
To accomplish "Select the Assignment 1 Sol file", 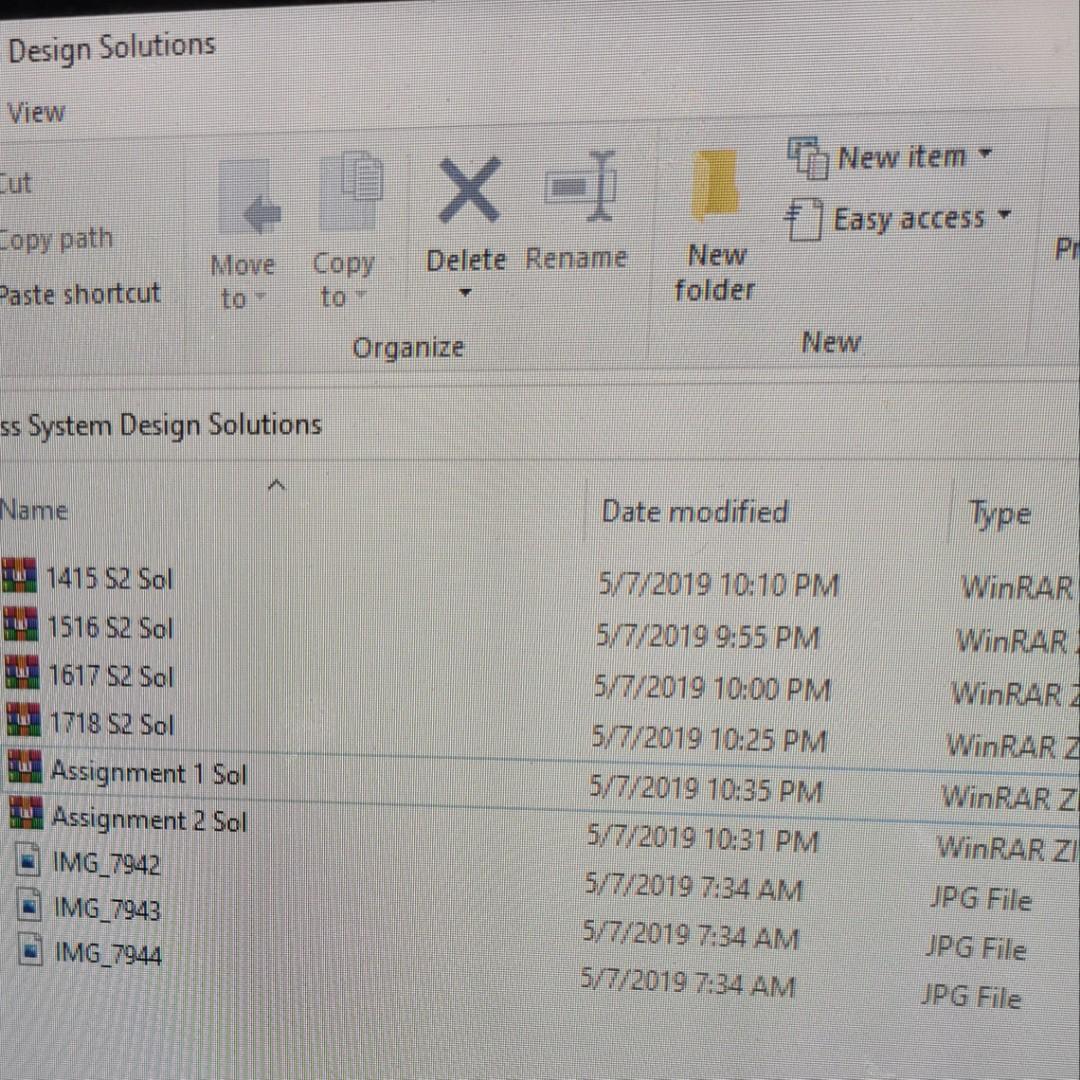I will click(x=148, y=772).
